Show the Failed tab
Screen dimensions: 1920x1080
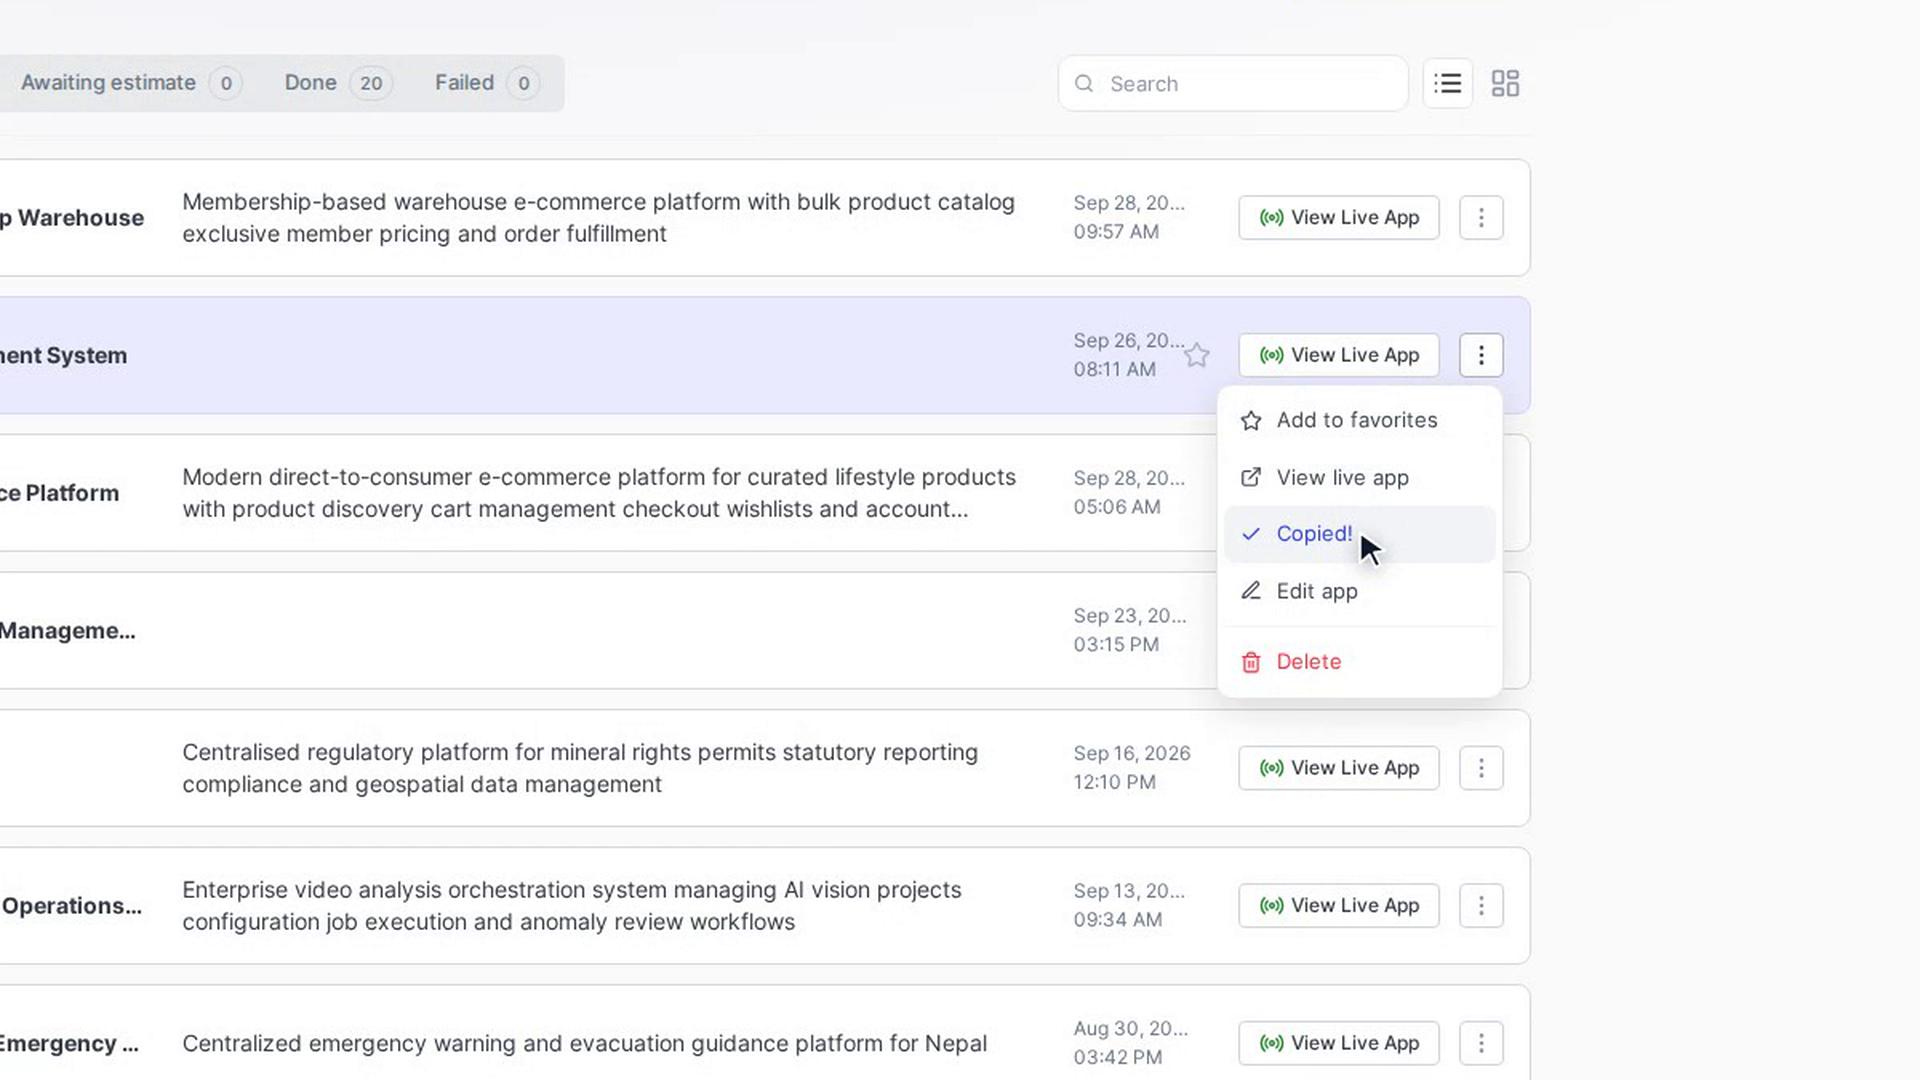tap(487, 83)
